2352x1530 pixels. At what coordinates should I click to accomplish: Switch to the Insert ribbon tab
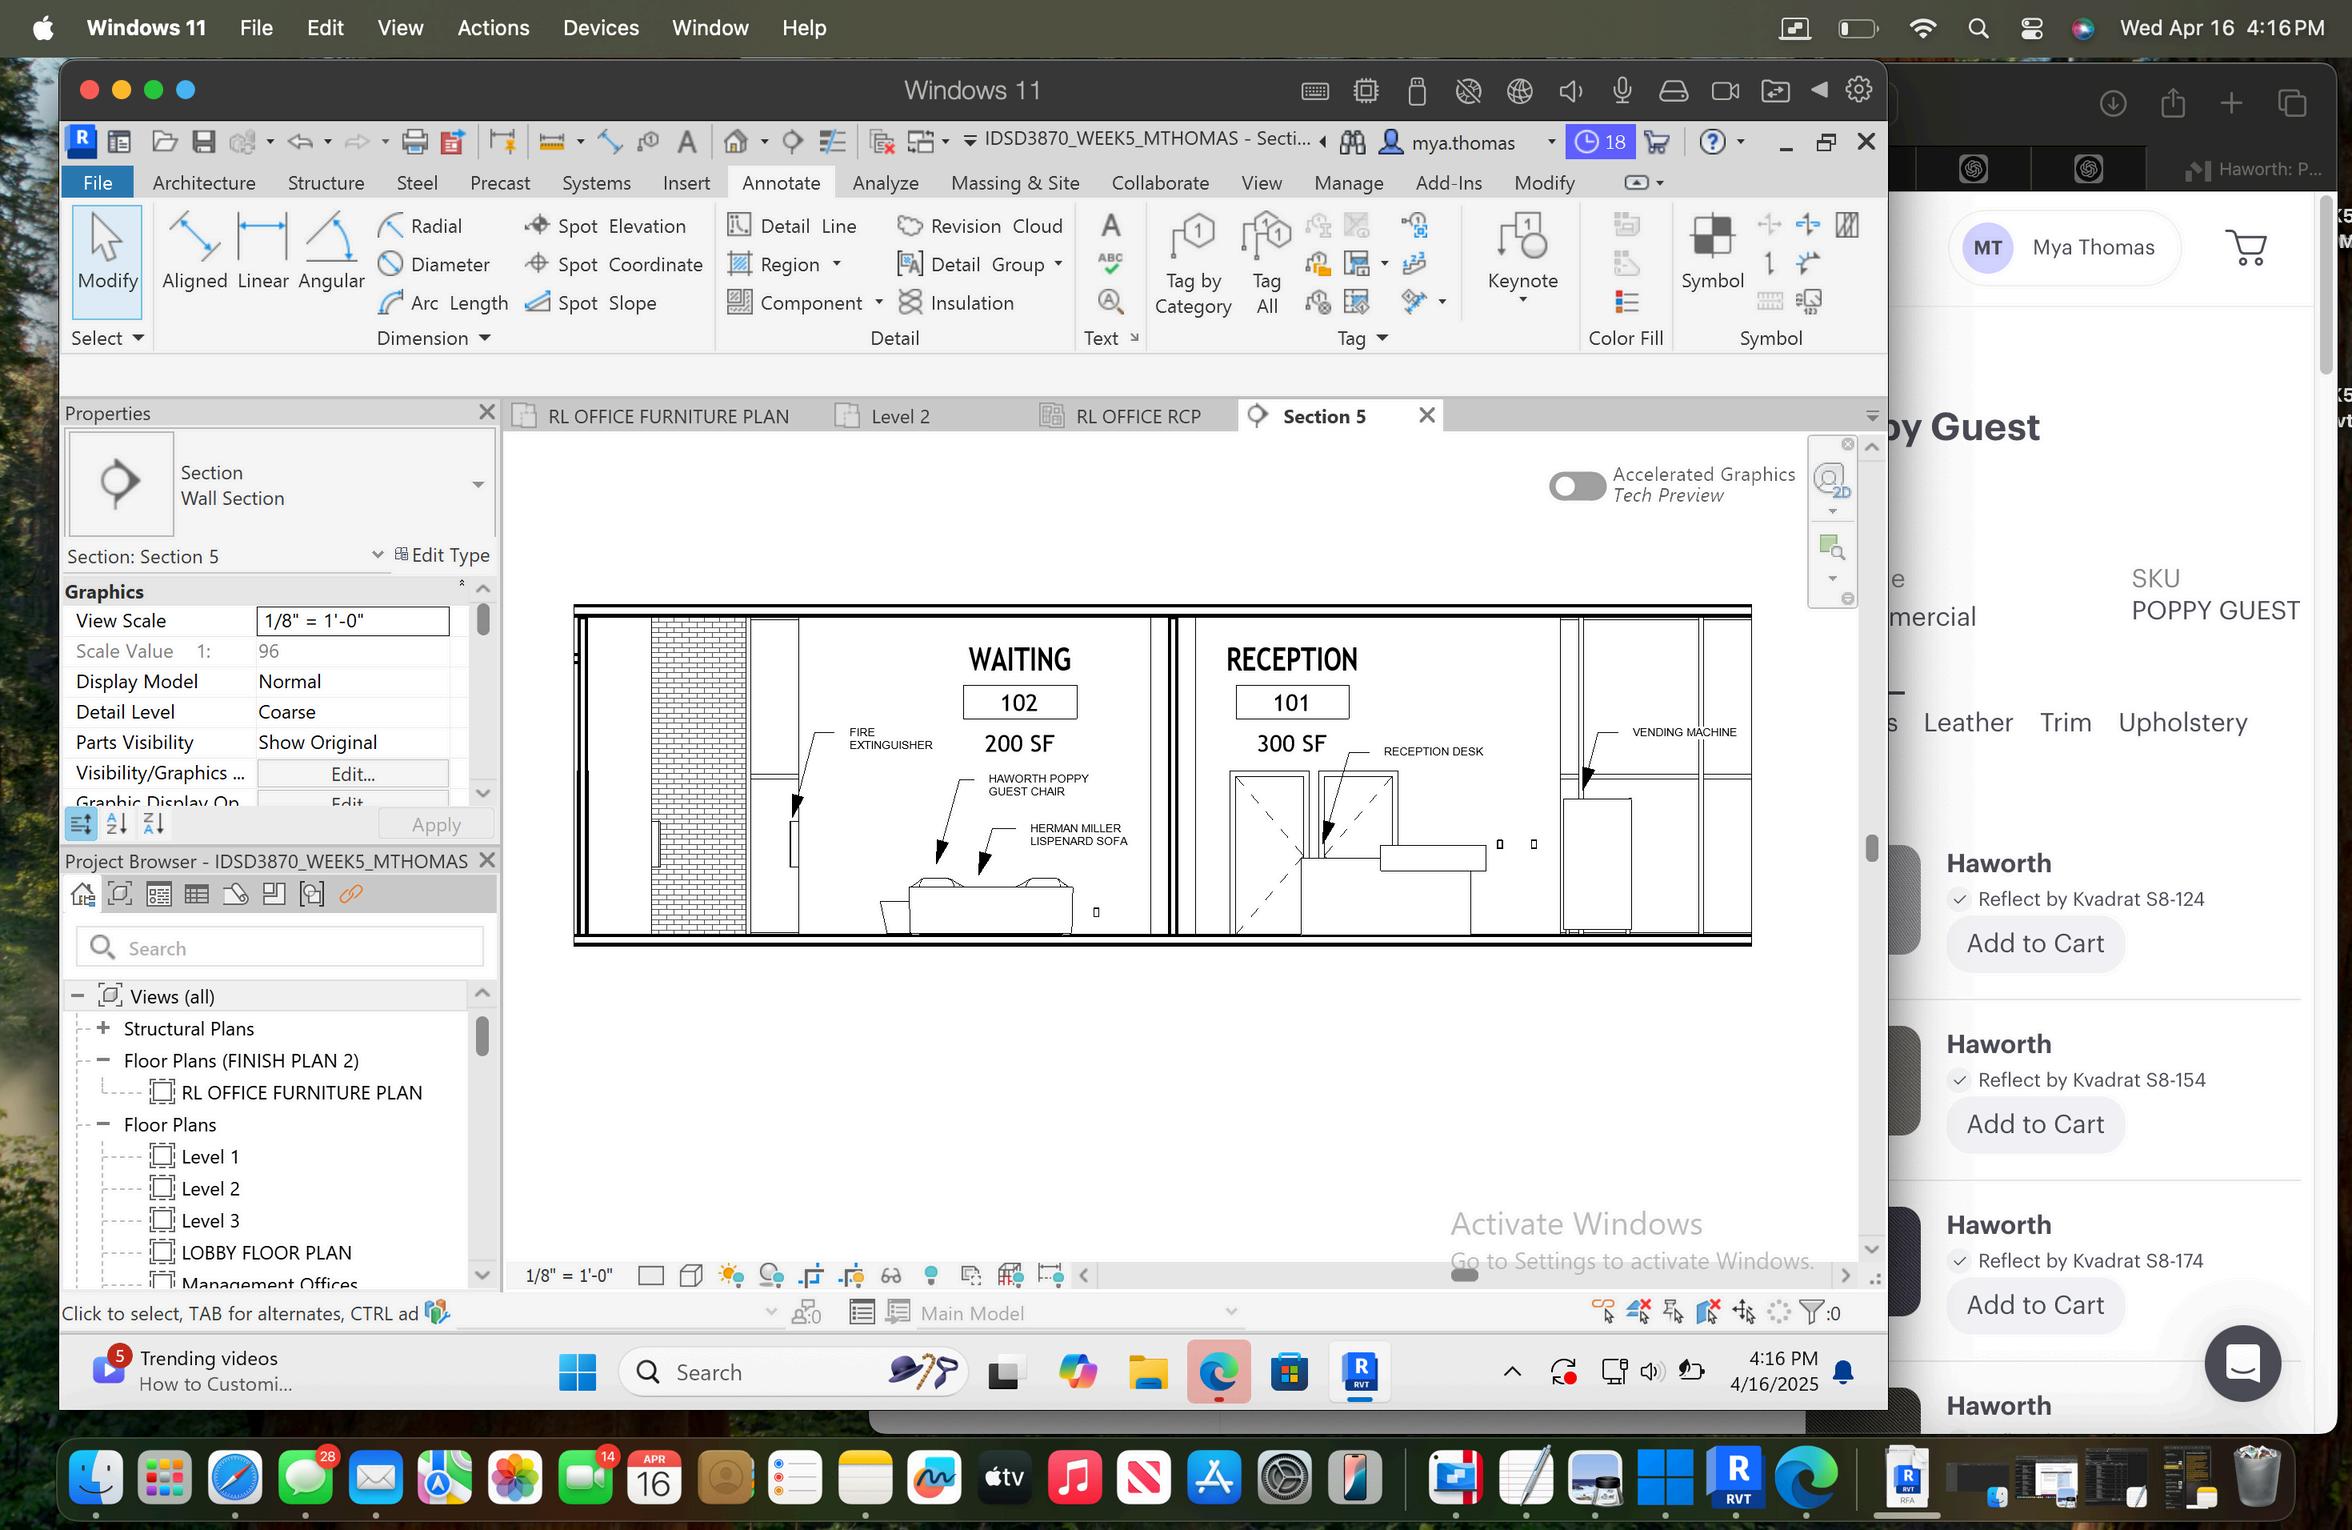click(x=686, y=183)
